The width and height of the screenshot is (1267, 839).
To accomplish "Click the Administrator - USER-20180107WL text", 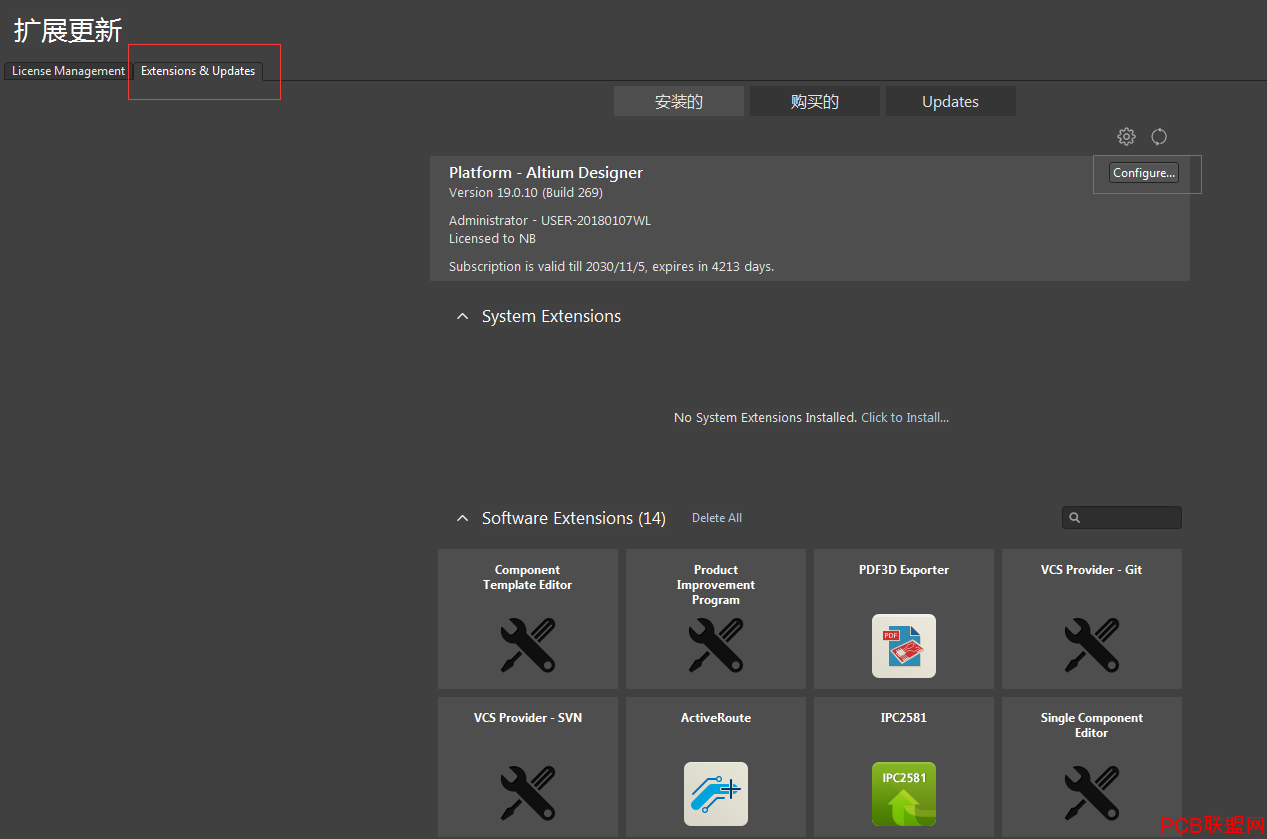I will tap(550, 220).
